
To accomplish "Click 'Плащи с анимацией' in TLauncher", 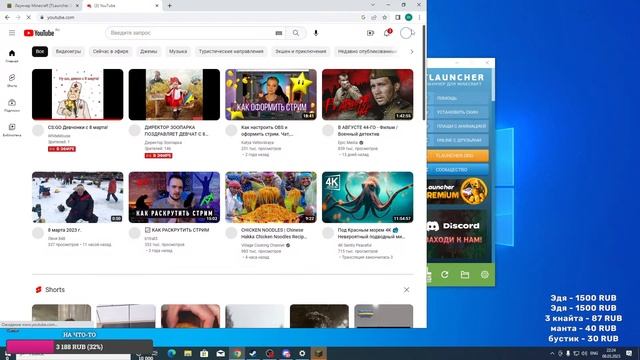I will (x=458, y=127).
